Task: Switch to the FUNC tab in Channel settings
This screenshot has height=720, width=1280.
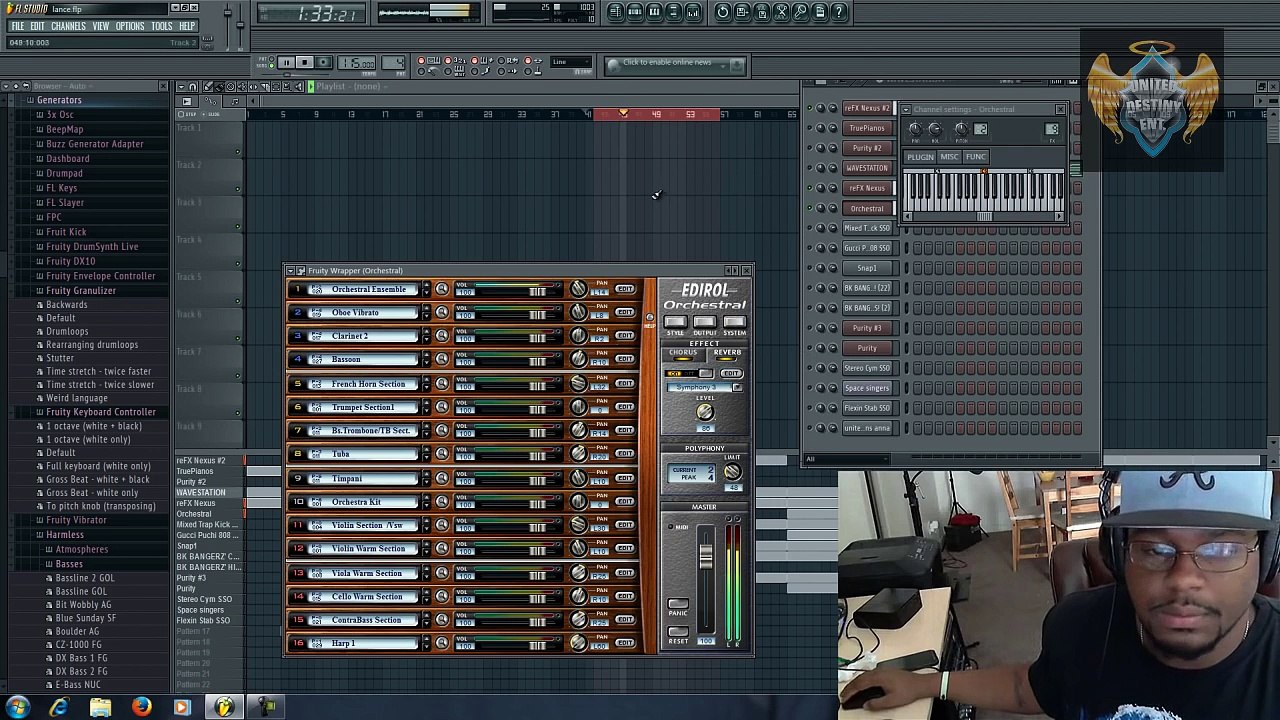Action: coord(976,157)
